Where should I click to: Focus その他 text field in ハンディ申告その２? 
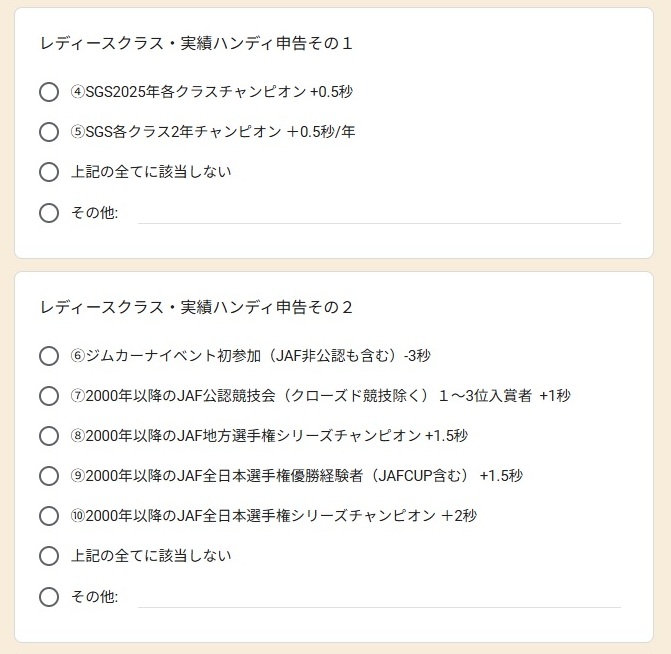pyautogui.click(x=378, y=596)
